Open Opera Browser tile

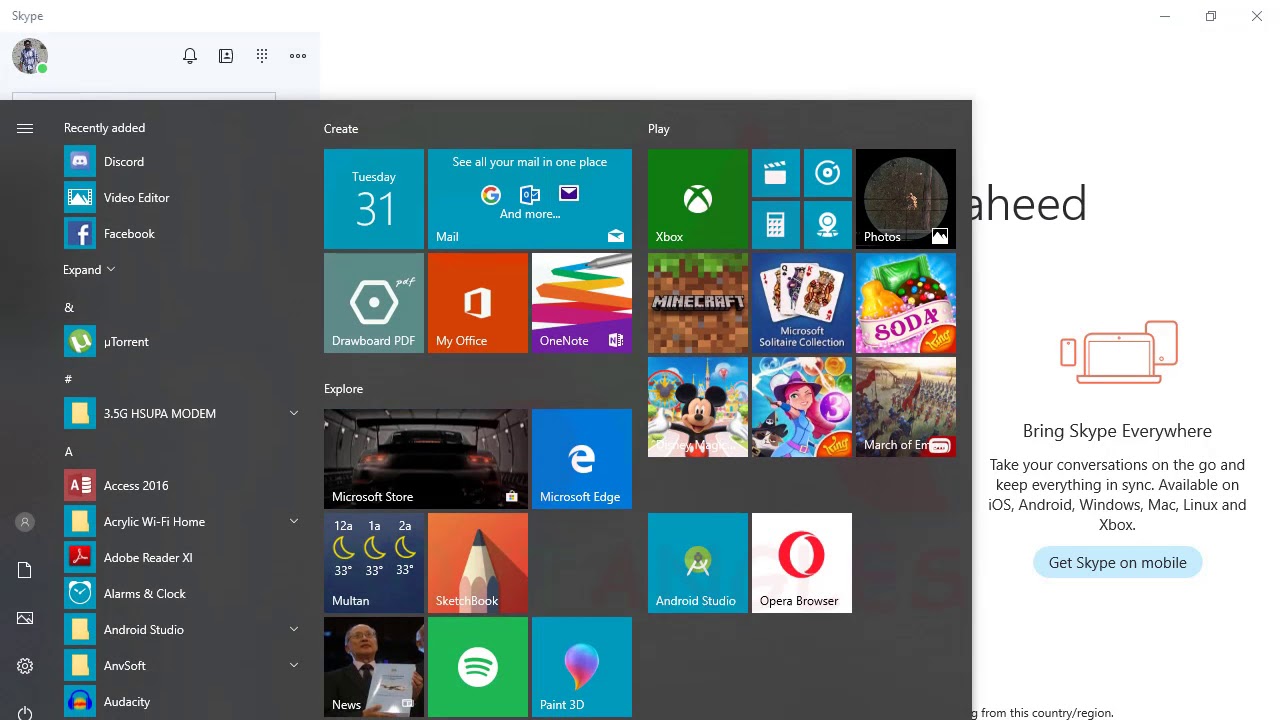point(802,563)
